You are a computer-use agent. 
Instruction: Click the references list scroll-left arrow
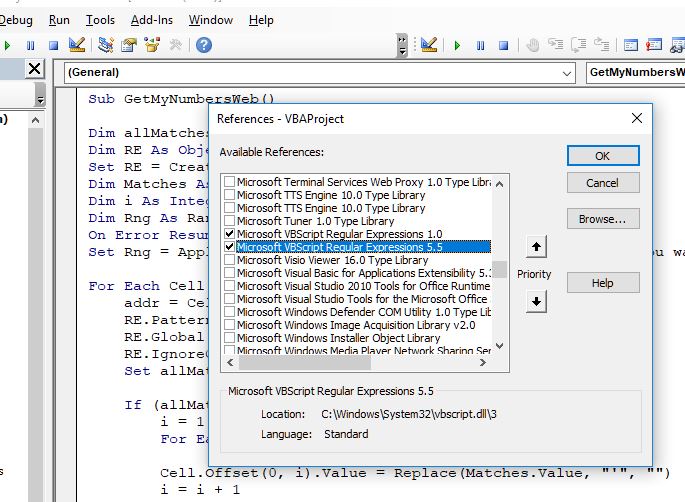[x=230, y=362]
